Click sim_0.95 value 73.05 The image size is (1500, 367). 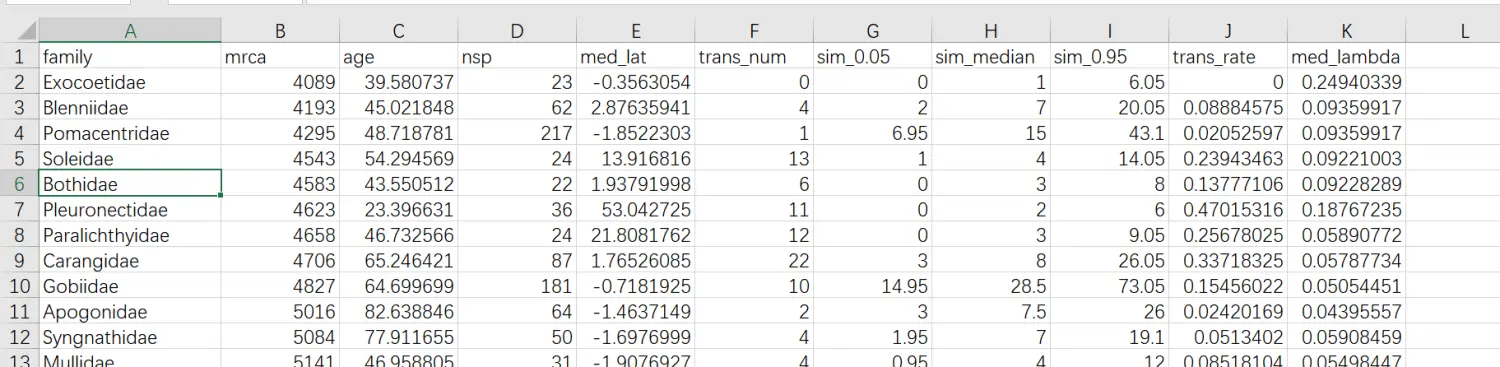tap(1108, 286)
